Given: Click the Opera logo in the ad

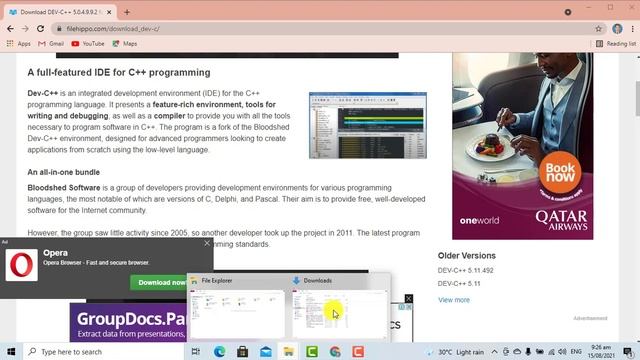Looking at the screenshot, I should [x=22, y=265].
